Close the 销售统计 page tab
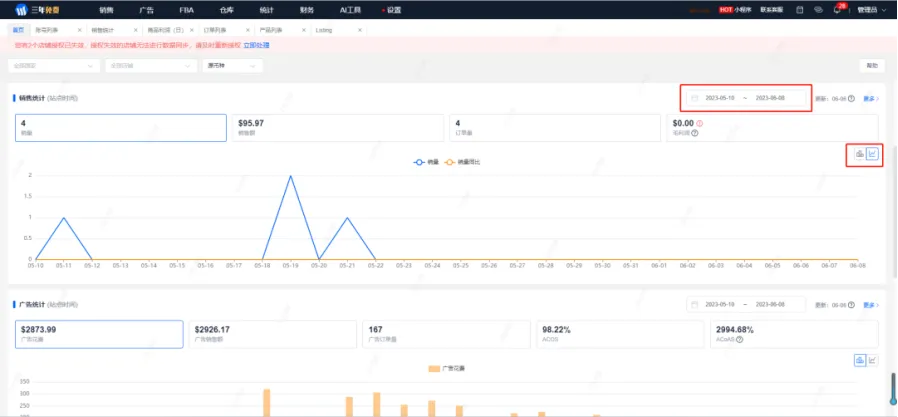 coord(136,30)
